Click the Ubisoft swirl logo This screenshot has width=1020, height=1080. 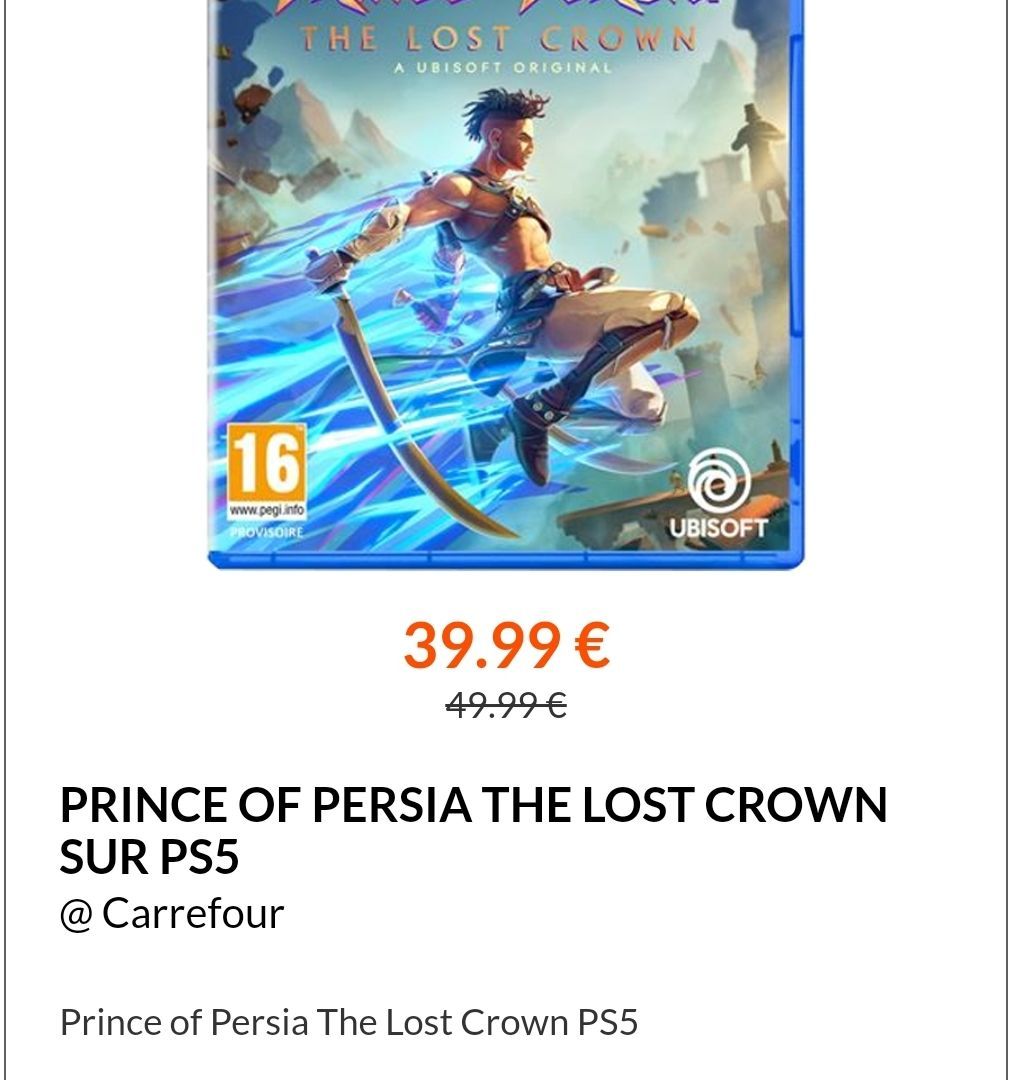[x=718, y=480]
